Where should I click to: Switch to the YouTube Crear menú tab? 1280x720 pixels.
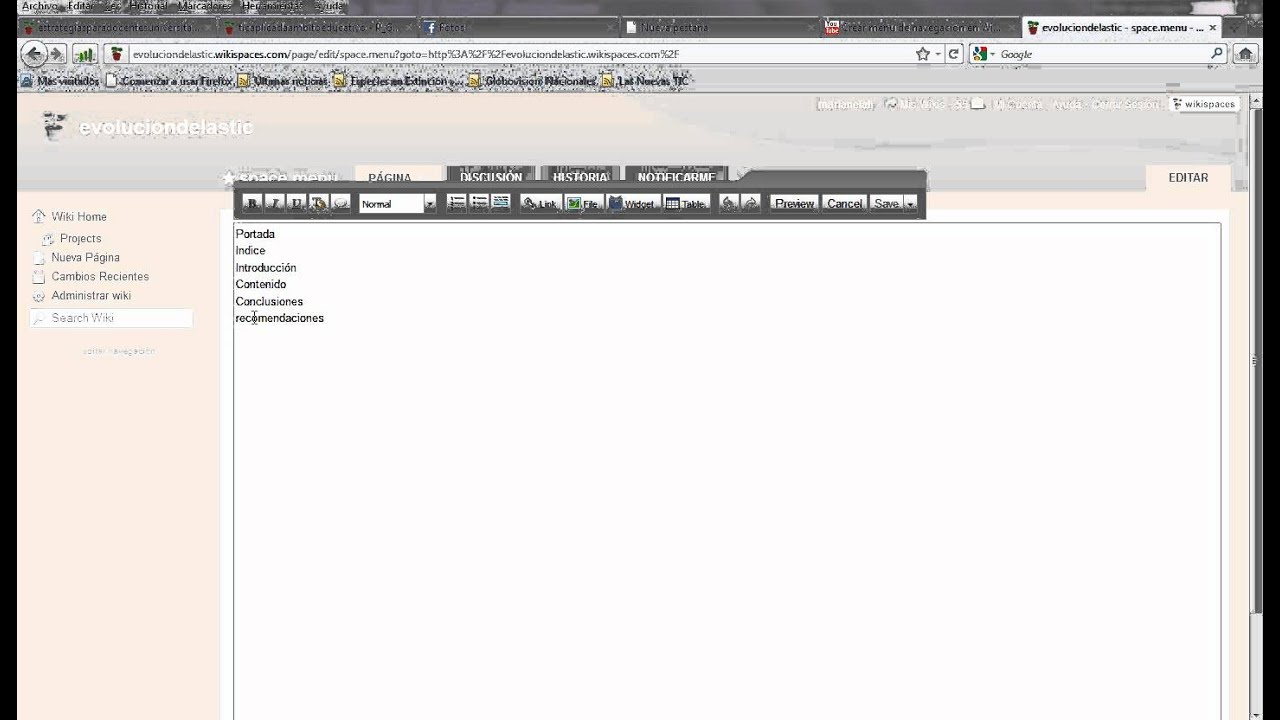pos(918,27)
